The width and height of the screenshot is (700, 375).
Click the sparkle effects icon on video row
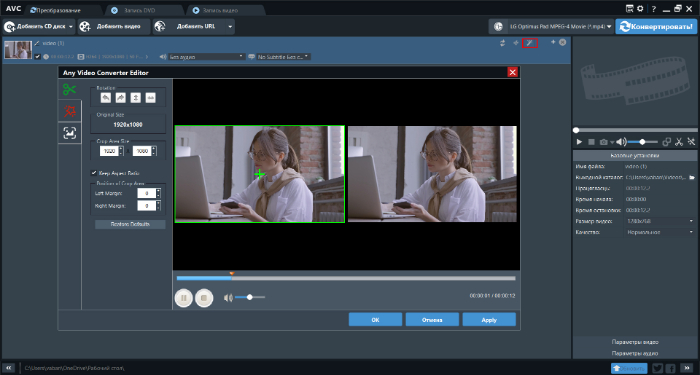[516, 43]
